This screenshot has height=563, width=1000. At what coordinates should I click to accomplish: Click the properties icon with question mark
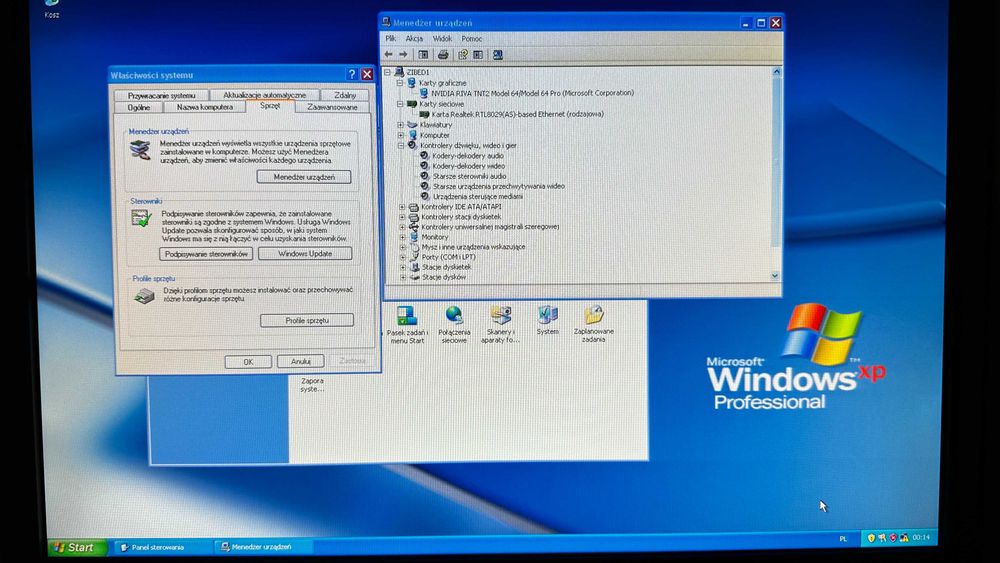[x=463, y=55]
